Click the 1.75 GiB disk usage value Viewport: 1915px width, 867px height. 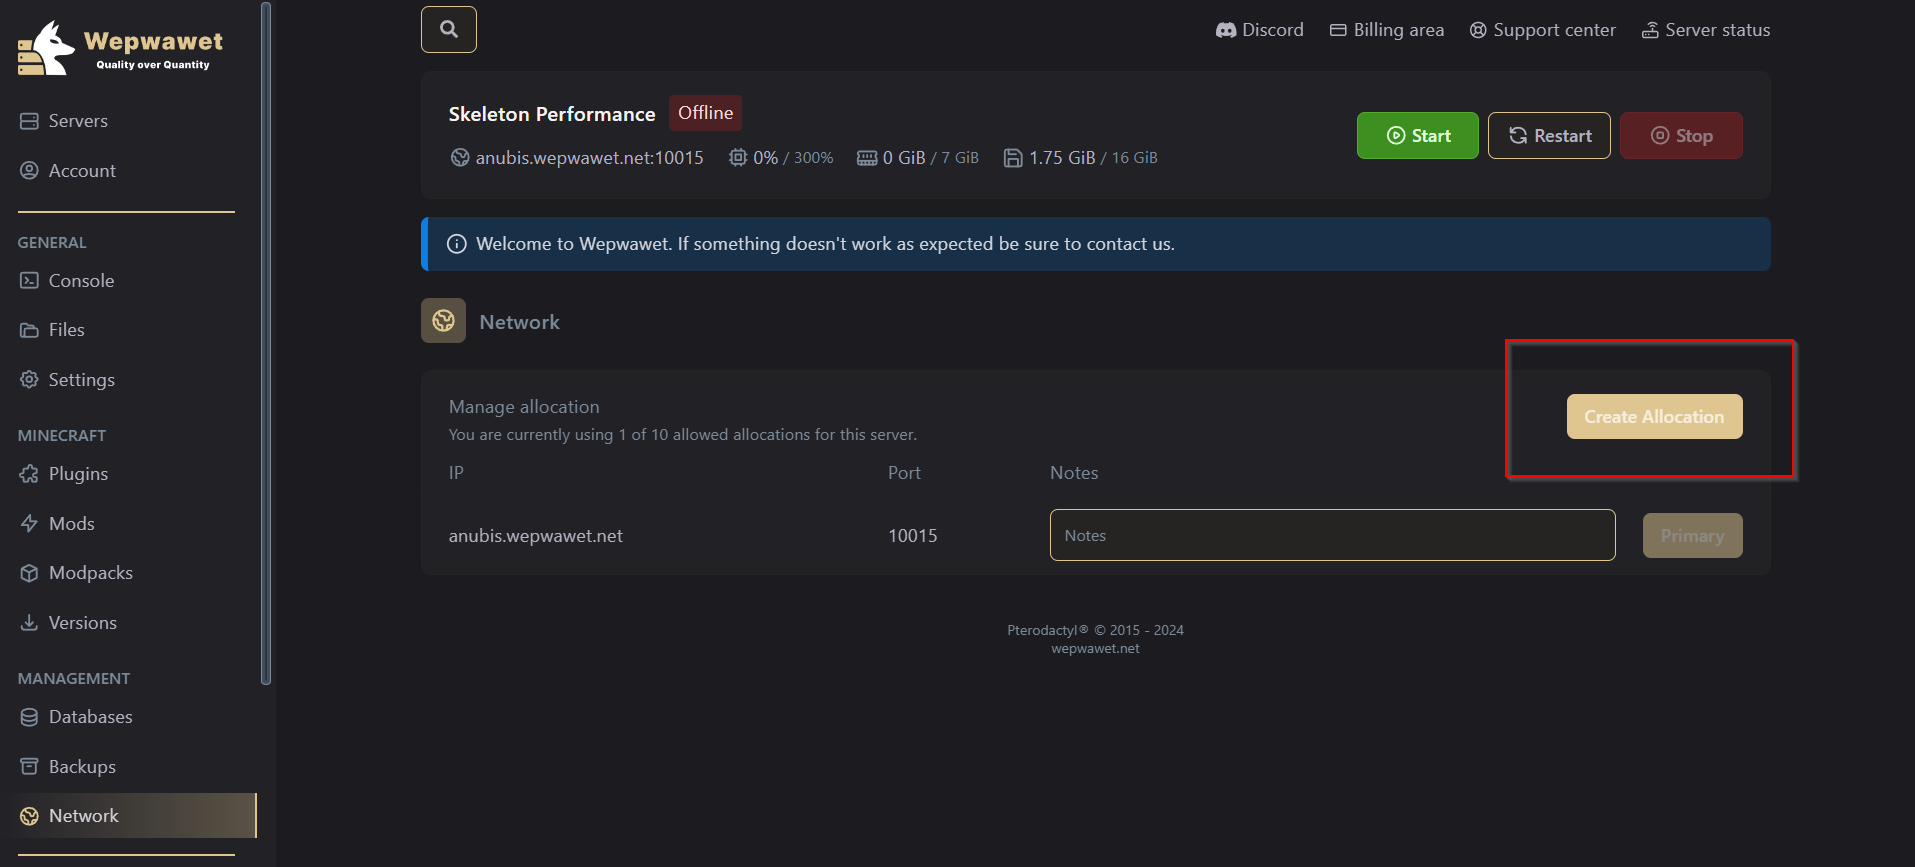(1062, 158)
